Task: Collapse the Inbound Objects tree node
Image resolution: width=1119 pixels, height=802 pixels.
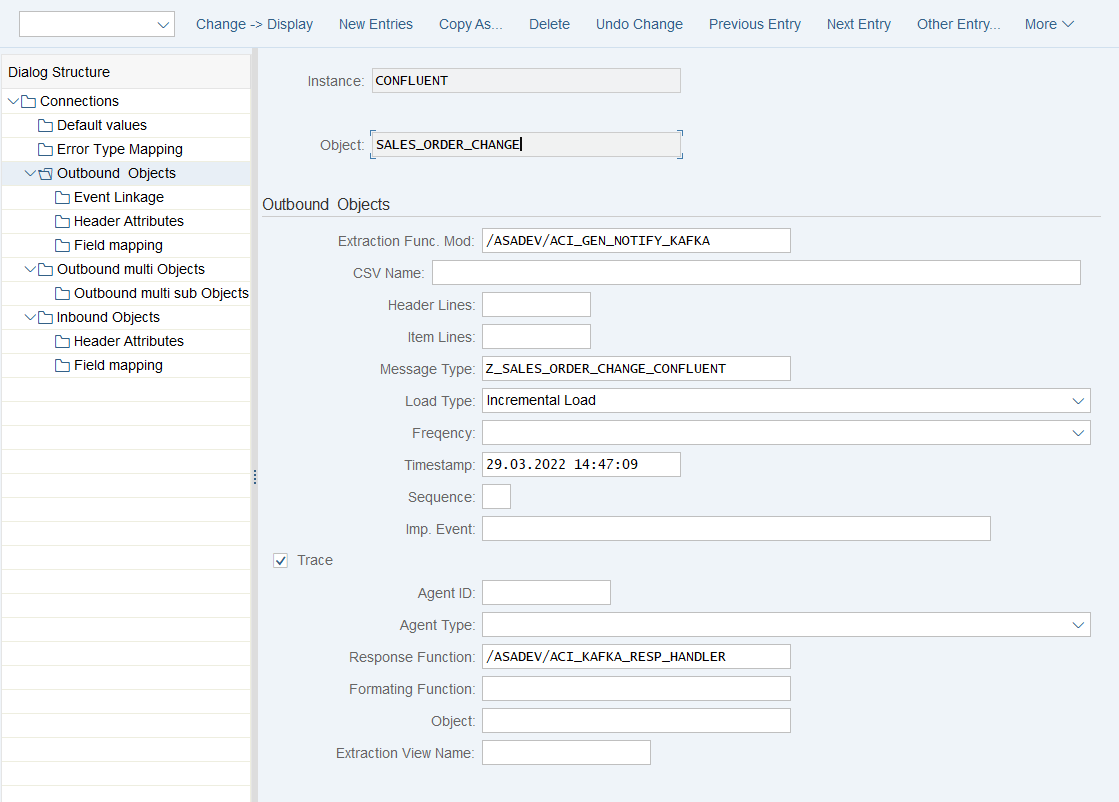Action: [x=30, y=318]
